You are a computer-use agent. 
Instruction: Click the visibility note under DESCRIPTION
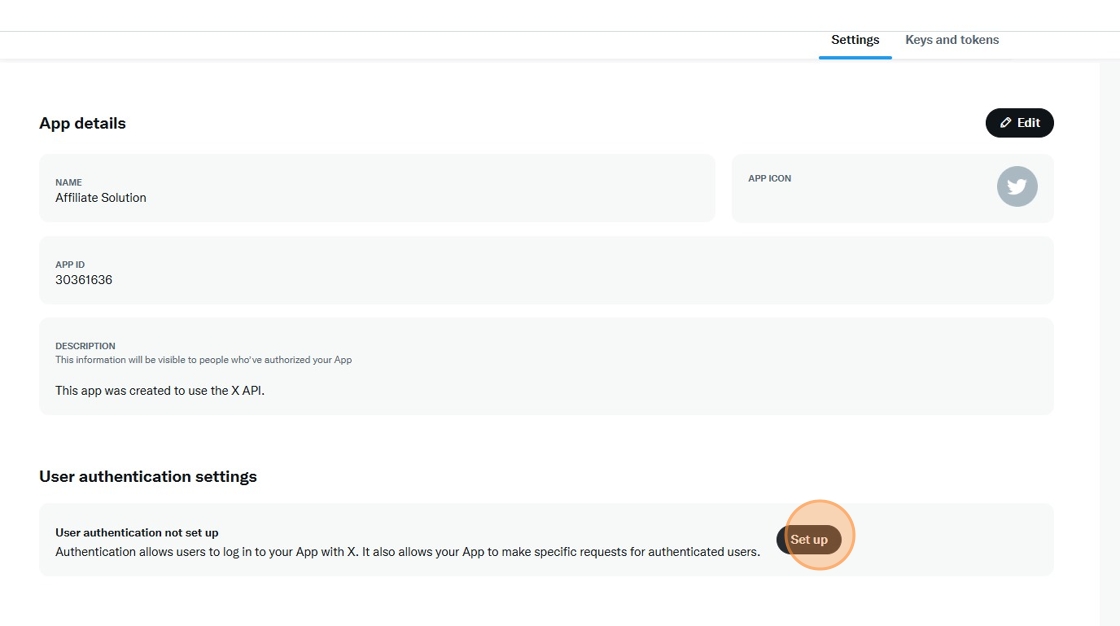(204, 359)
